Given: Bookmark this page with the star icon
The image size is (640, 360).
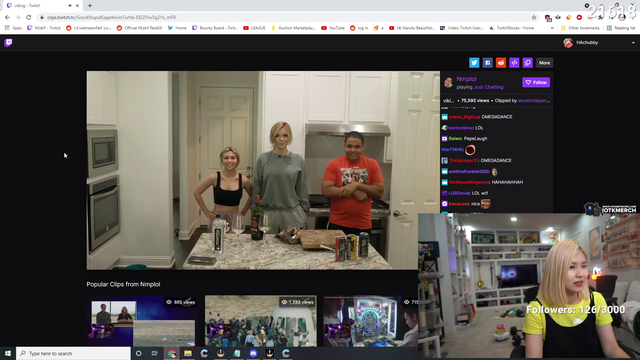Looking at the screenshot, I should 534,18.
